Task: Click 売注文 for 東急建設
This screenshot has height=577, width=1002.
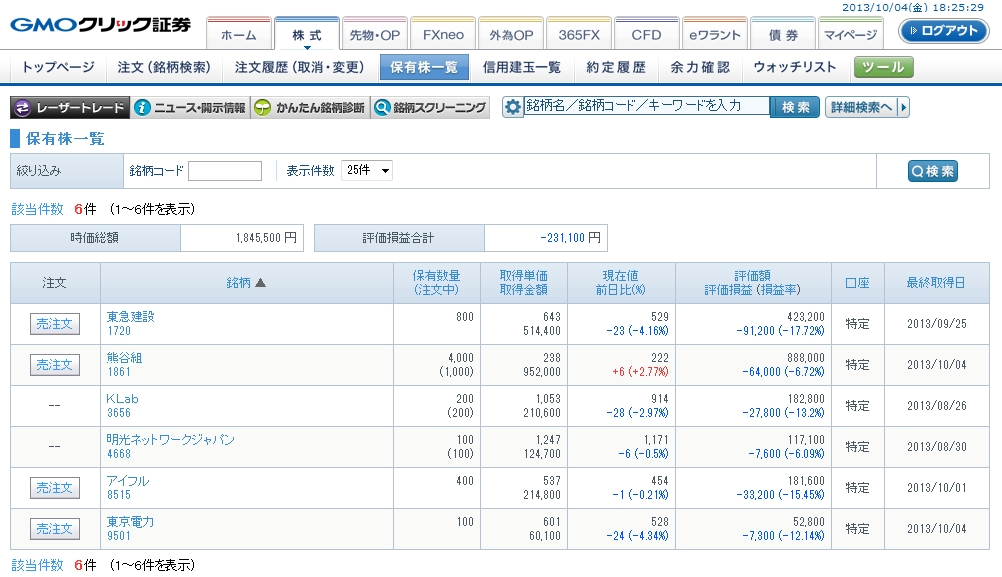Action: 55,324
